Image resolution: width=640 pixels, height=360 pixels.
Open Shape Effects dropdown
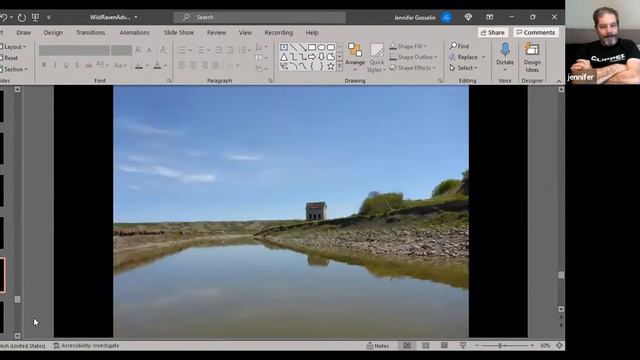[413, 68]
